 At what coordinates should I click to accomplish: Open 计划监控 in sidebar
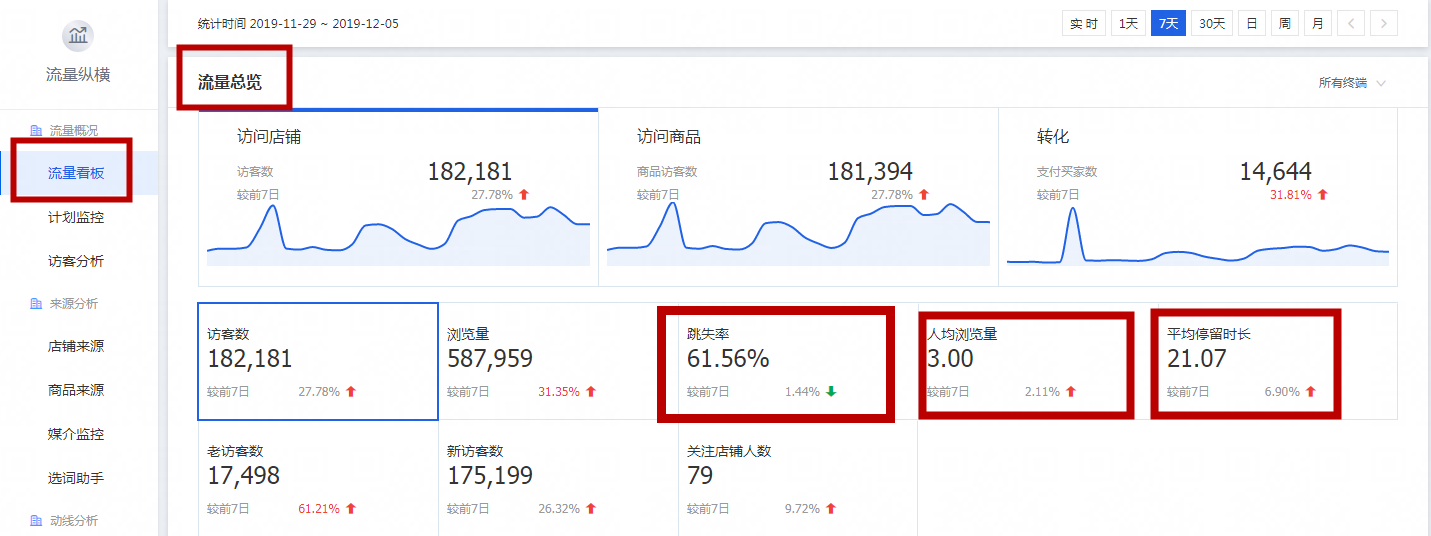78,217
